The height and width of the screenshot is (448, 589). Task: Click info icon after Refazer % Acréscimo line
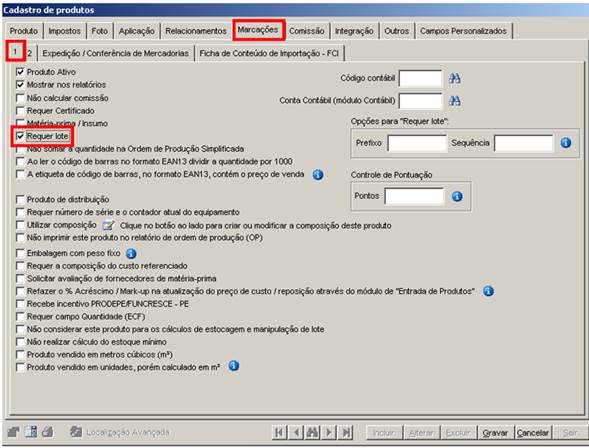488,291
